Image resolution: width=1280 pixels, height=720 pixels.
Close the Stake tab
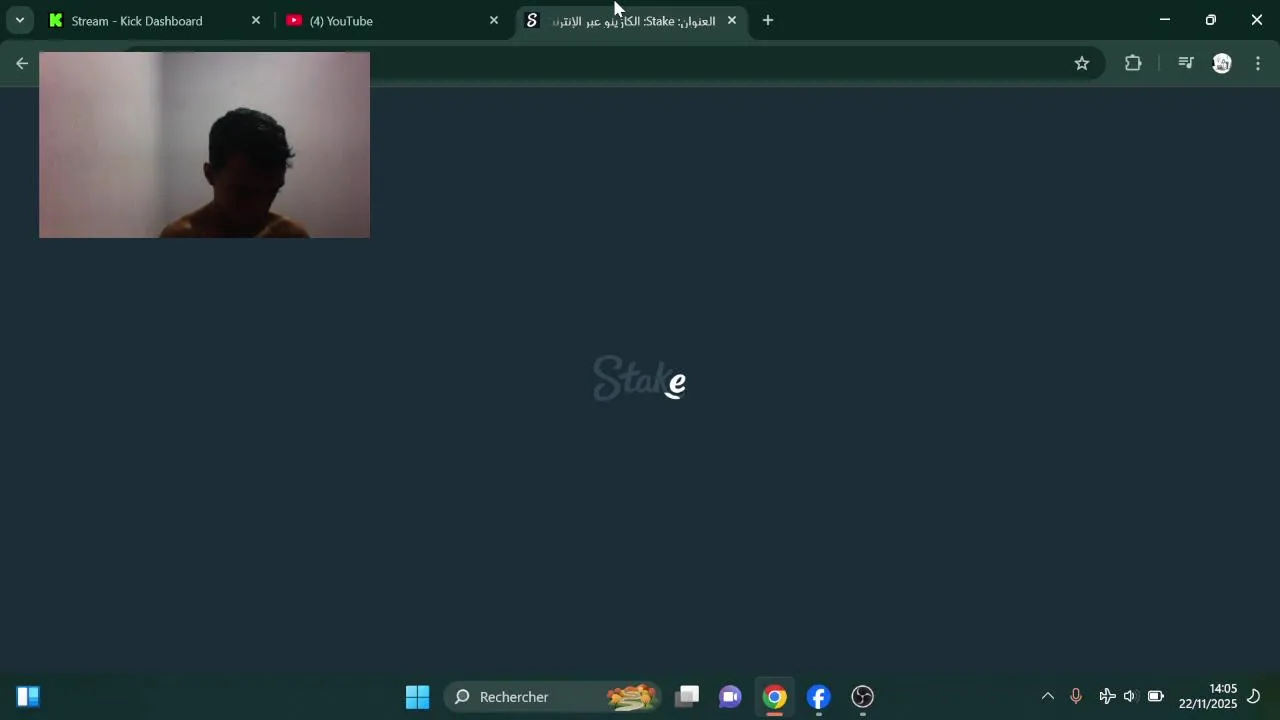(x=731, y=20)
